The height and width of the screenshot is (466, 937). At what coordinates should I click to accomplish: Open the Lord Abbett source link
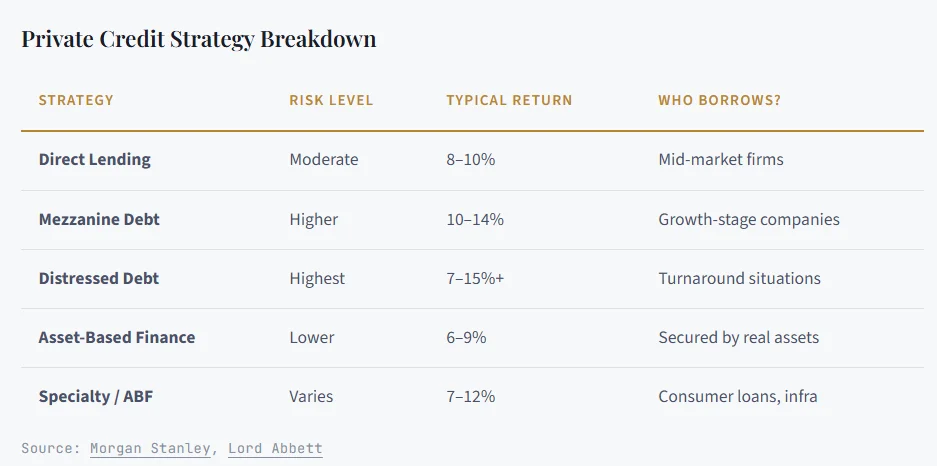tap(275, 448)
